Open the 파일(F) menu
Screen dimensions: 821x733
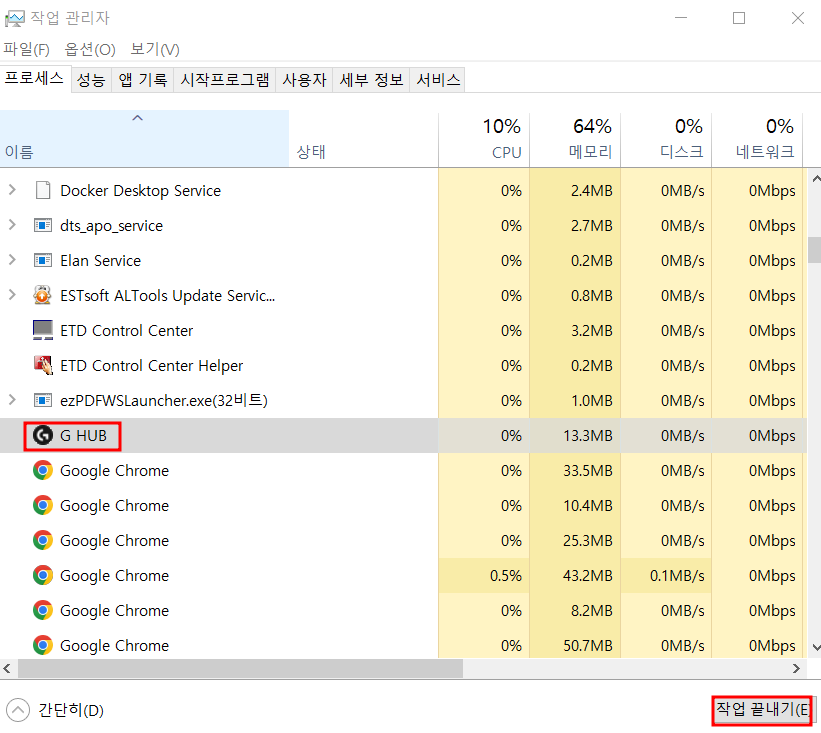[x=26, y=48]
